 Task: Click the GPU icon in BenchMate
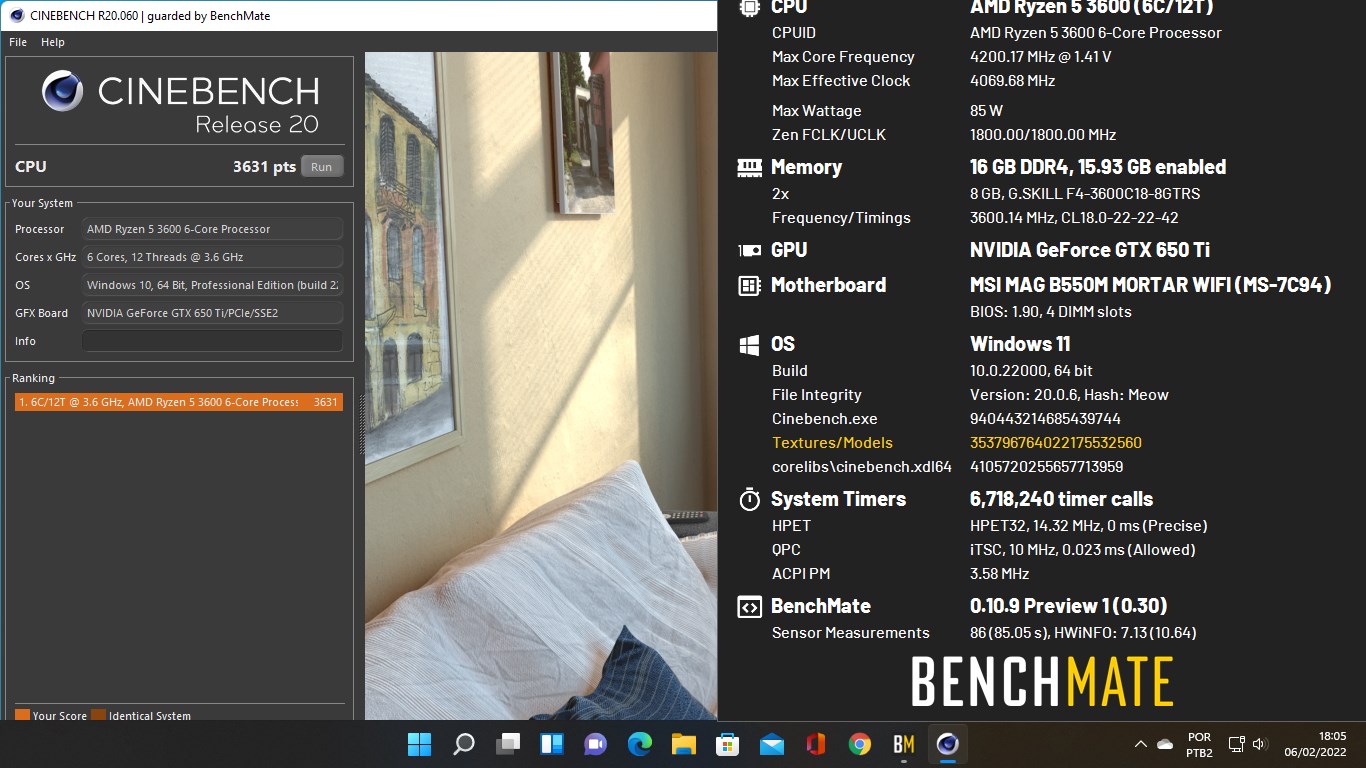tap(749, 250)
